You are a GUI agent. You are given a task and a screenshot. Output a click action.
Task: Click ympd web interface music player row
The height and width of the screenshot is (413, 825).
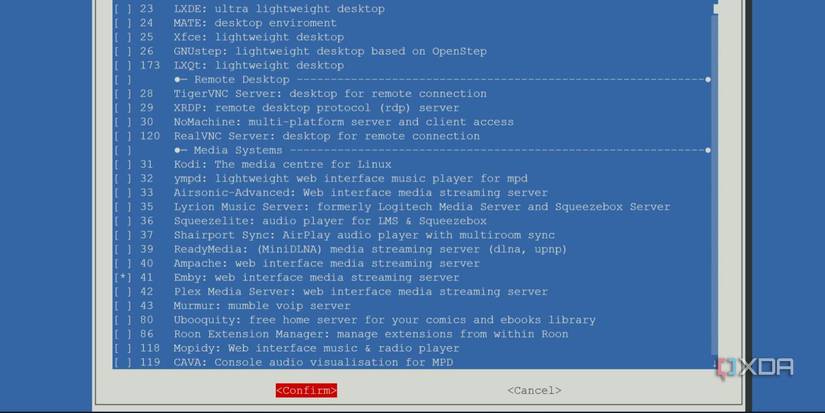[x=411, y=178]
